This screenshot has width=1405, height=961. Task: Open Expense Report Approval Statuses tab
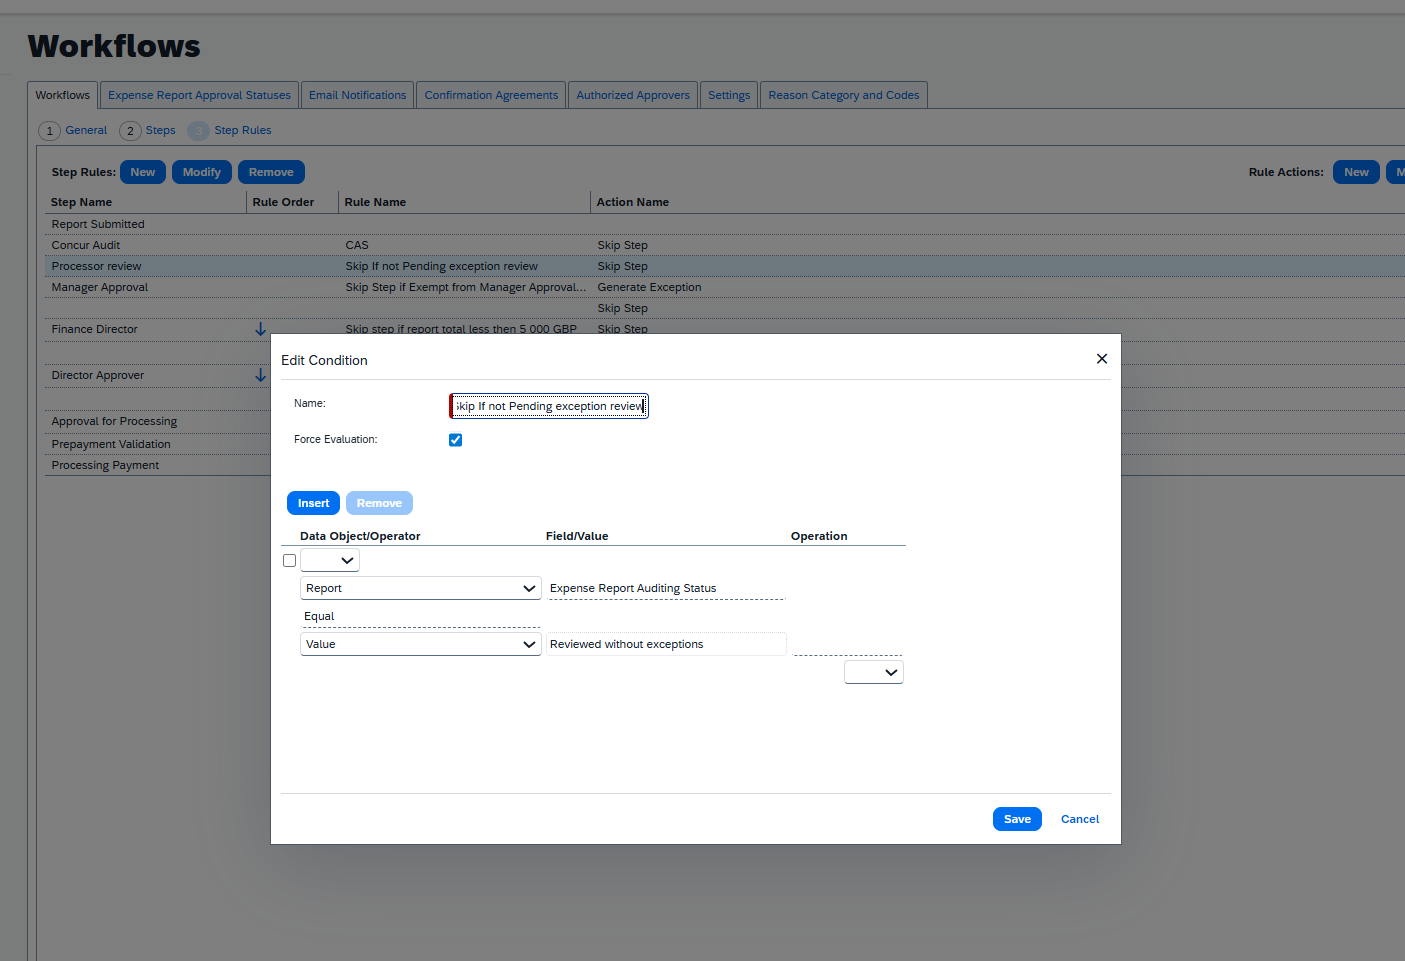tap(199, 95)
